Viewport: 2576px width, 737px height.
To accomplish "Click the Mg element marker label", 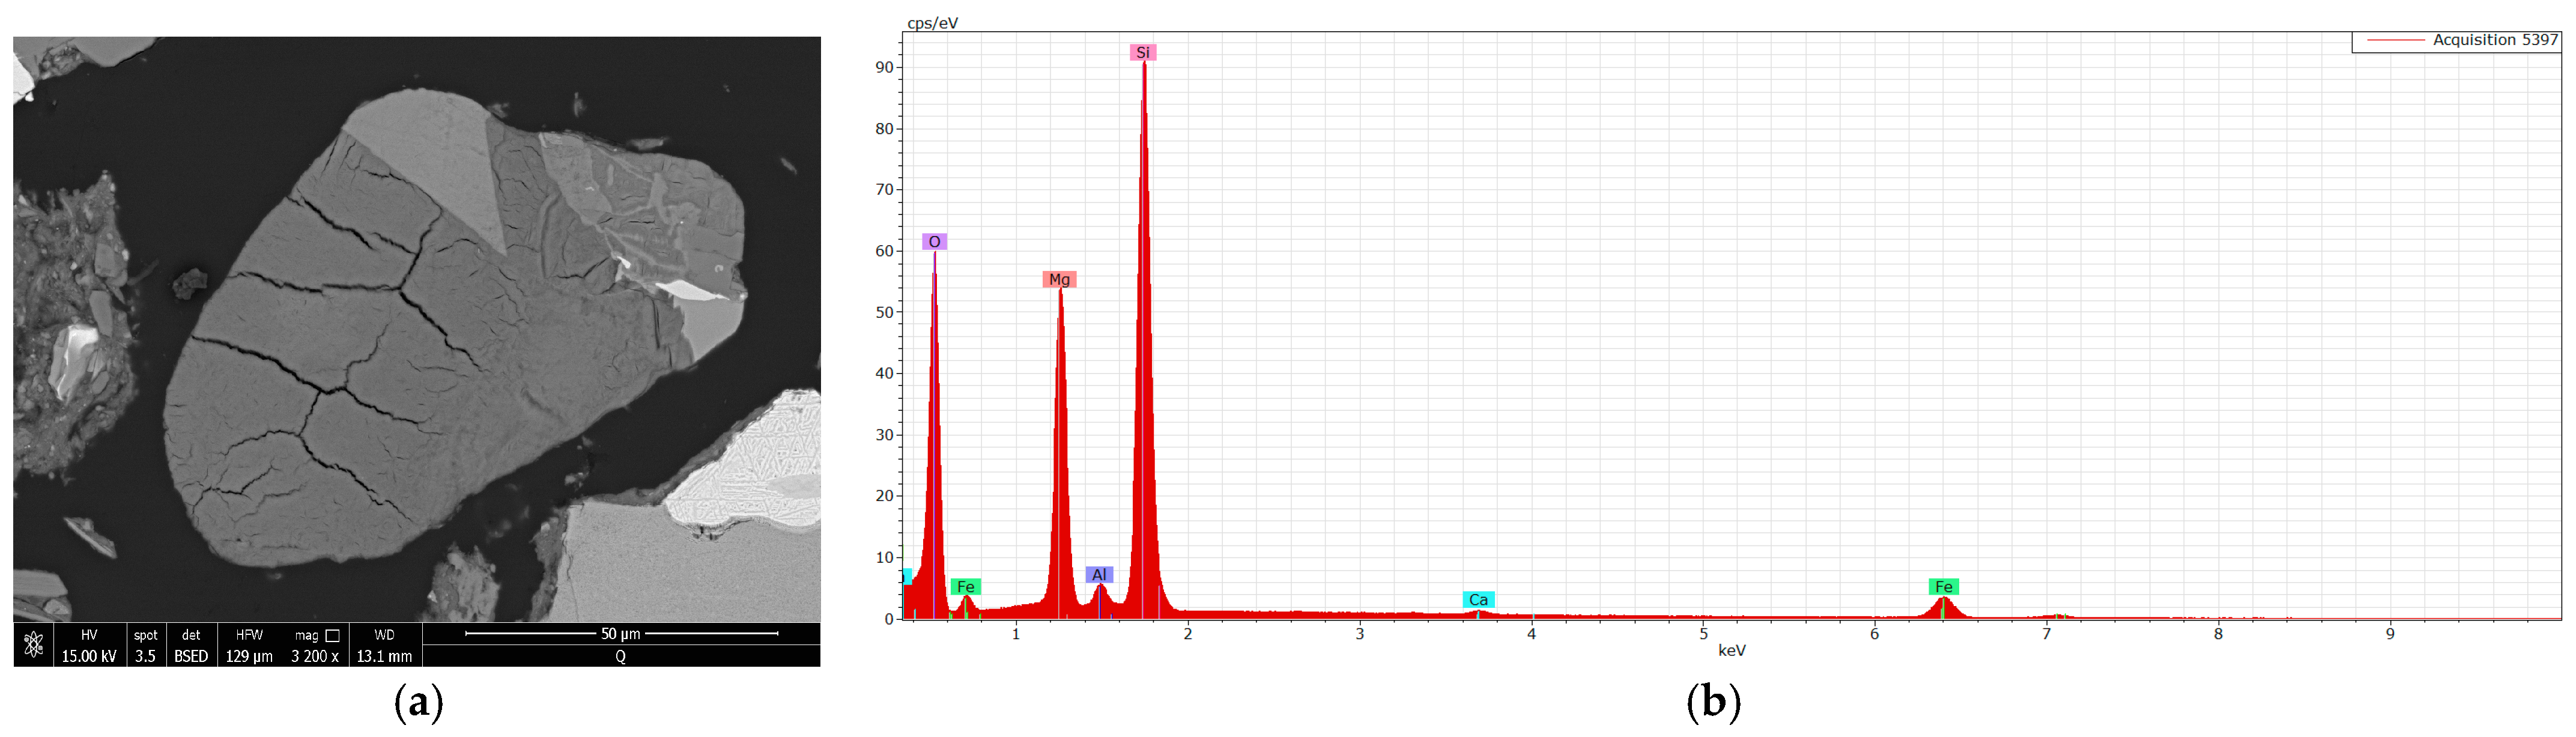I will [x=1059, y=279].
